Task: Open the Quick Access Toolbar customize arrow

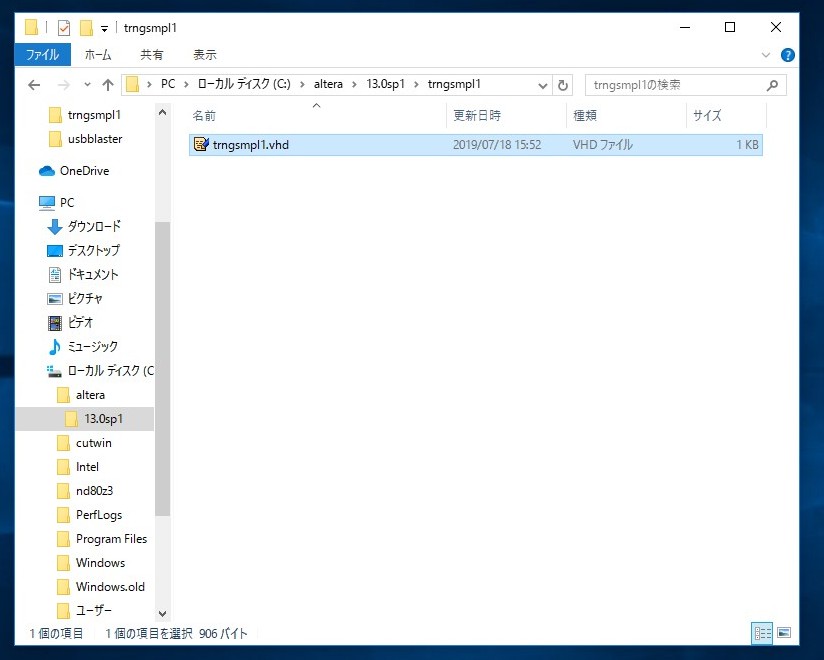Action: click(x=105, y=29)
